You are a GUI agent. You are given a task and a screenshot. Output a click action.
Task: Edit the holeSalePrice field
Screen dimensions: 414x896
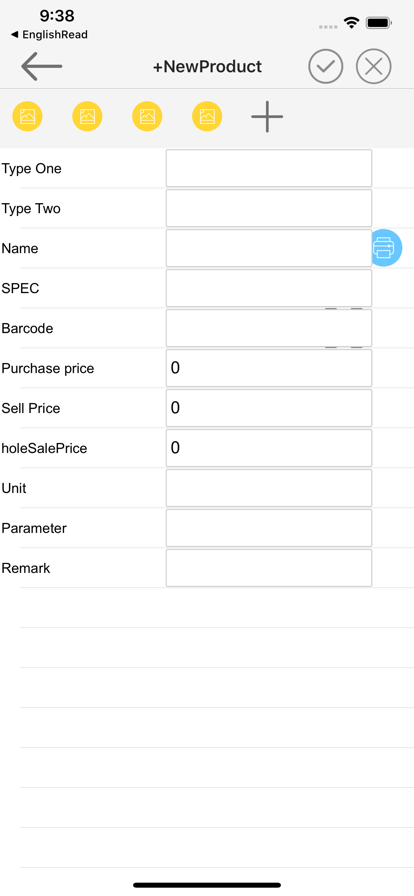(x=269, y=448)
